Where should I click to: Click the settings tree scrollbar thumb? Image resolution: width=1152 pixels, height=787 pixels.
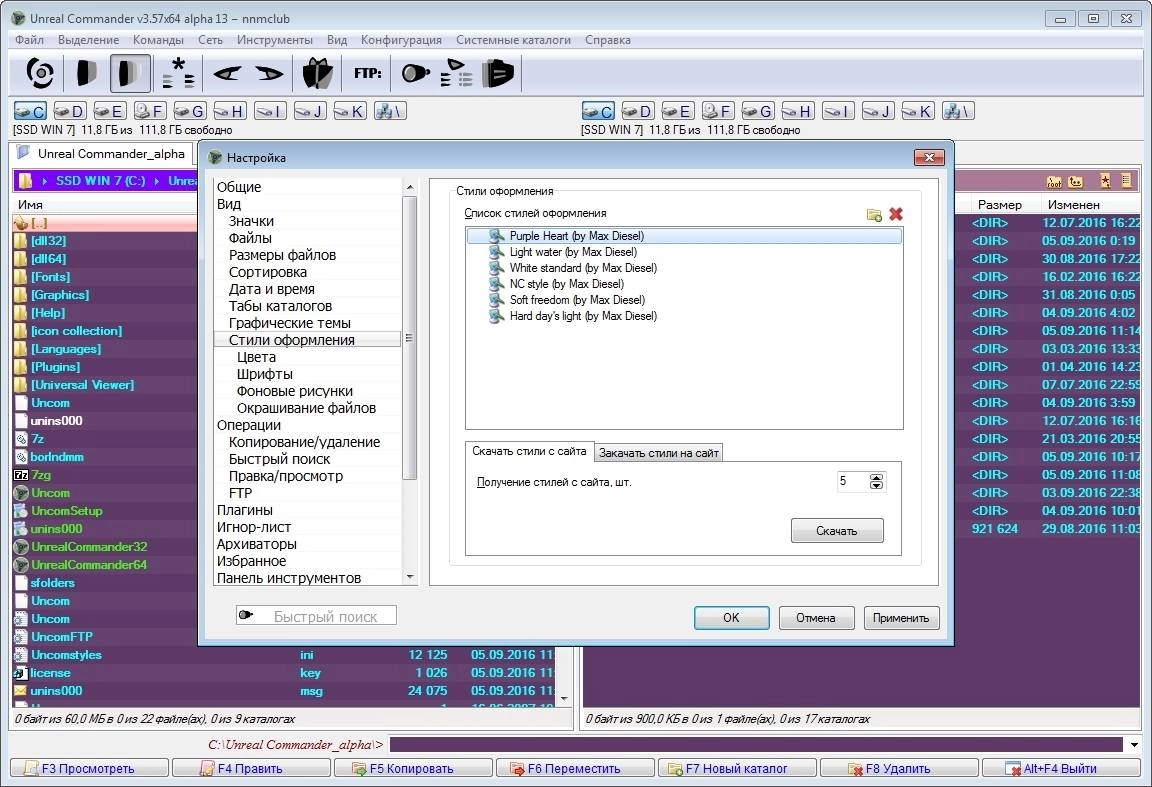pos(409,337)
